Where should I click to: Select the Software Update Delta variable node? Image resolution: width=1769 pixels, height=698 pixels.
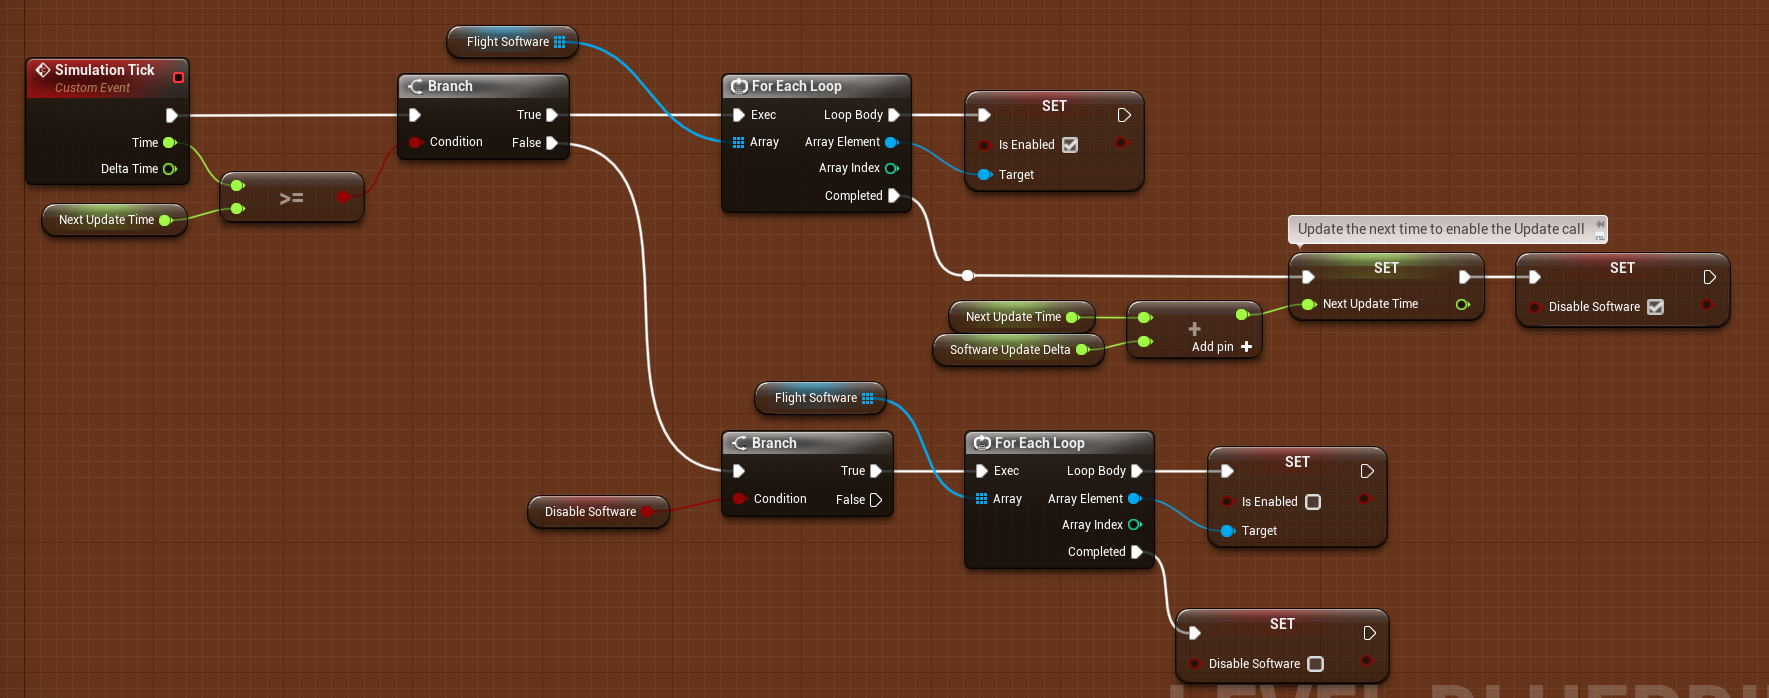coord(1008,350)
